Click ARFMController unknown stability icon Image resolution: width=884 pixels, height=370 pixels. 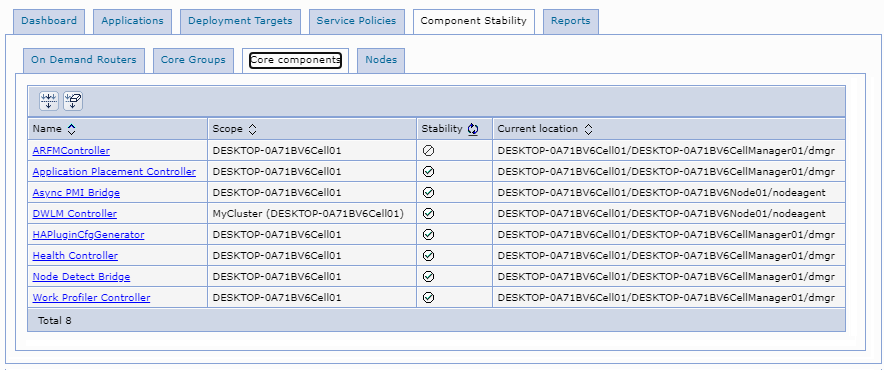428,151
